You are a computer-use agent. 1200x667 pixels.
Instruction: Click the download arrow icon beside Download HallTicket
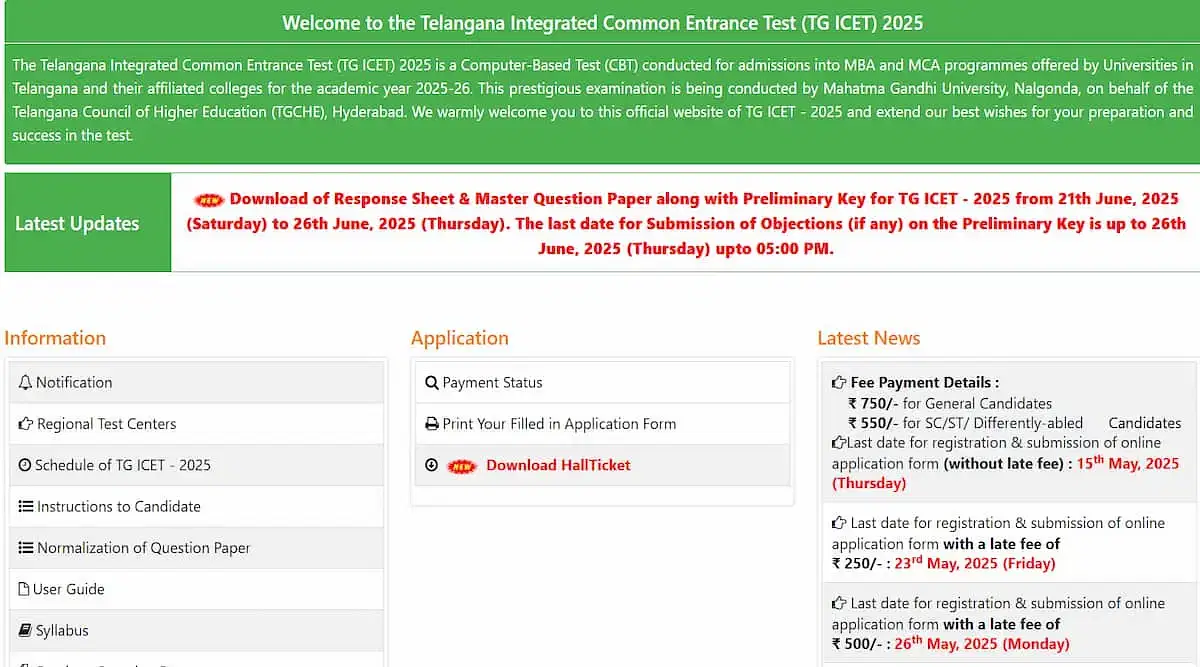431,465
